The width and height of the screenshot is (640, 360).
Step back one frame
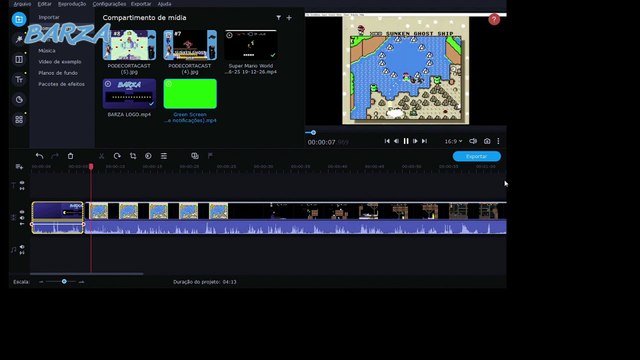click(396, 141)
